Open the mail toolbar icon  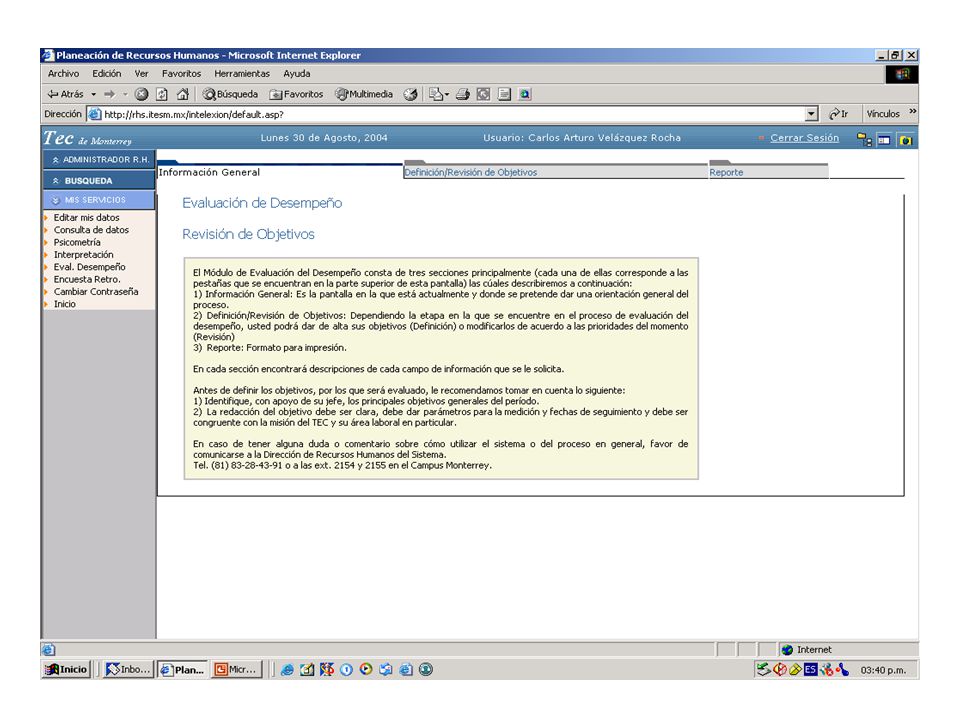click(x=438, y=94)
